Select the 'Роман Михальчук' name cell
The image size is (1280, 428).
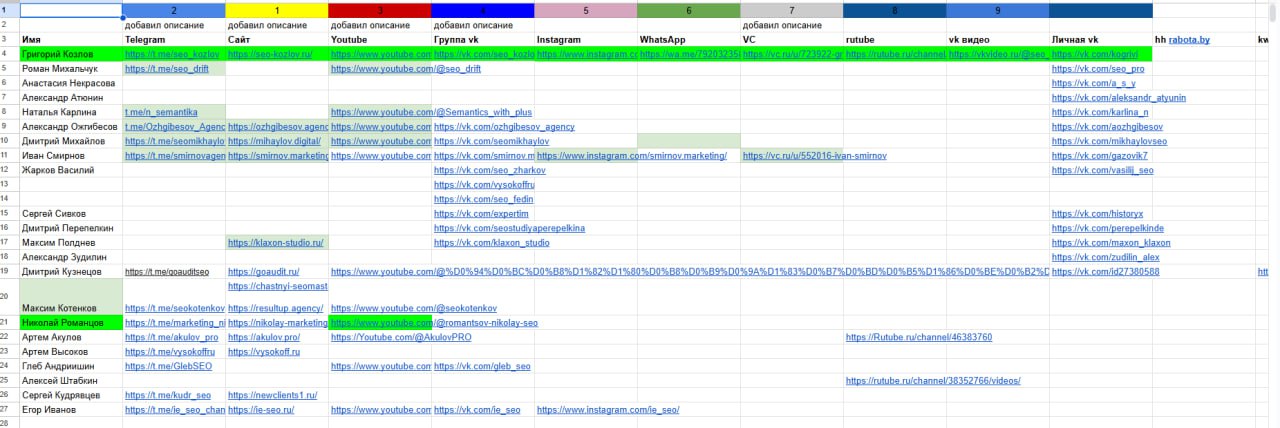[71, 68]
